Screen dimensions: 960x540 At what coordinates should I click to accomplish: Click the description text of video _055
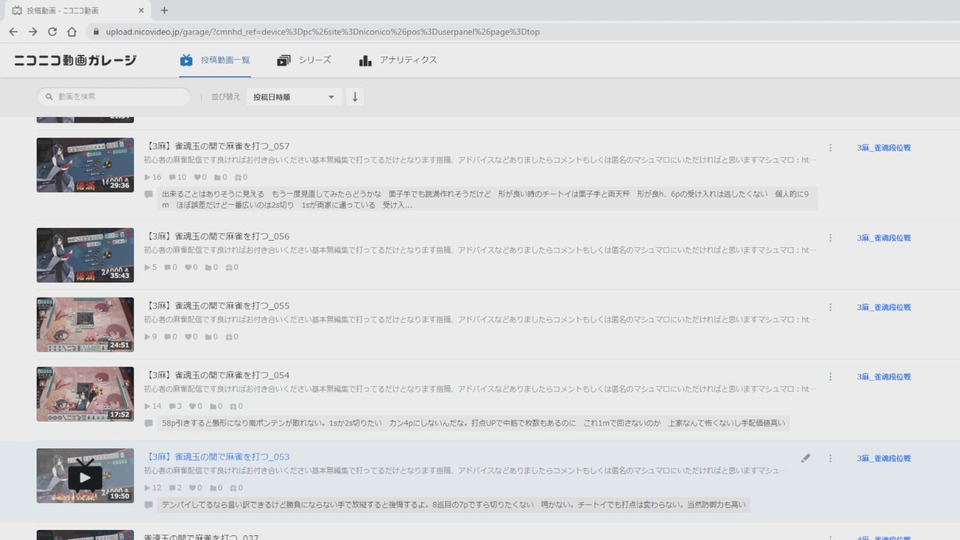click(480, 320)
